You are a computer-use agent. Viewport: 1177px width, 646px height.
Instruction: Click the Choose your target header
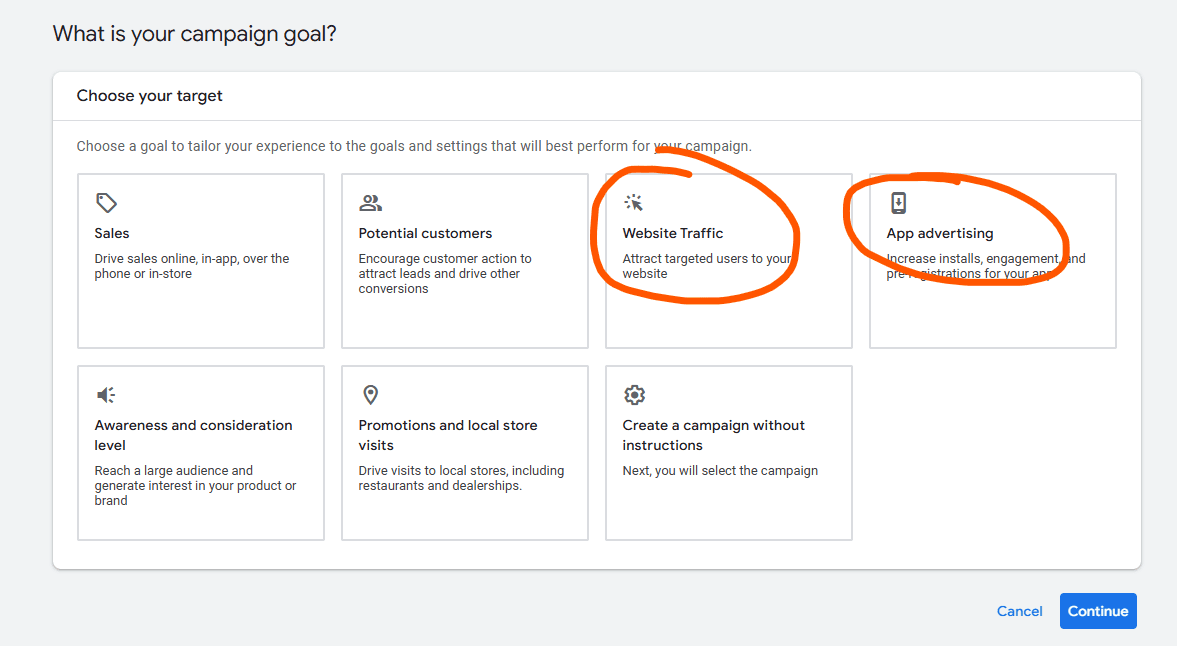[150, 95]
